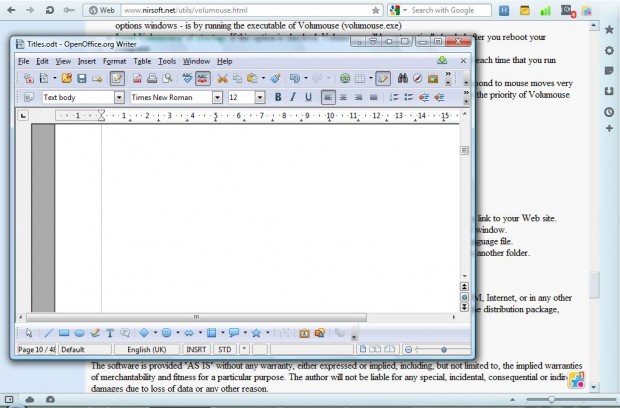This screenshot has width=620, height=408.
Task: Expand the Table size dropdown arrow
Action: (370, 78)
